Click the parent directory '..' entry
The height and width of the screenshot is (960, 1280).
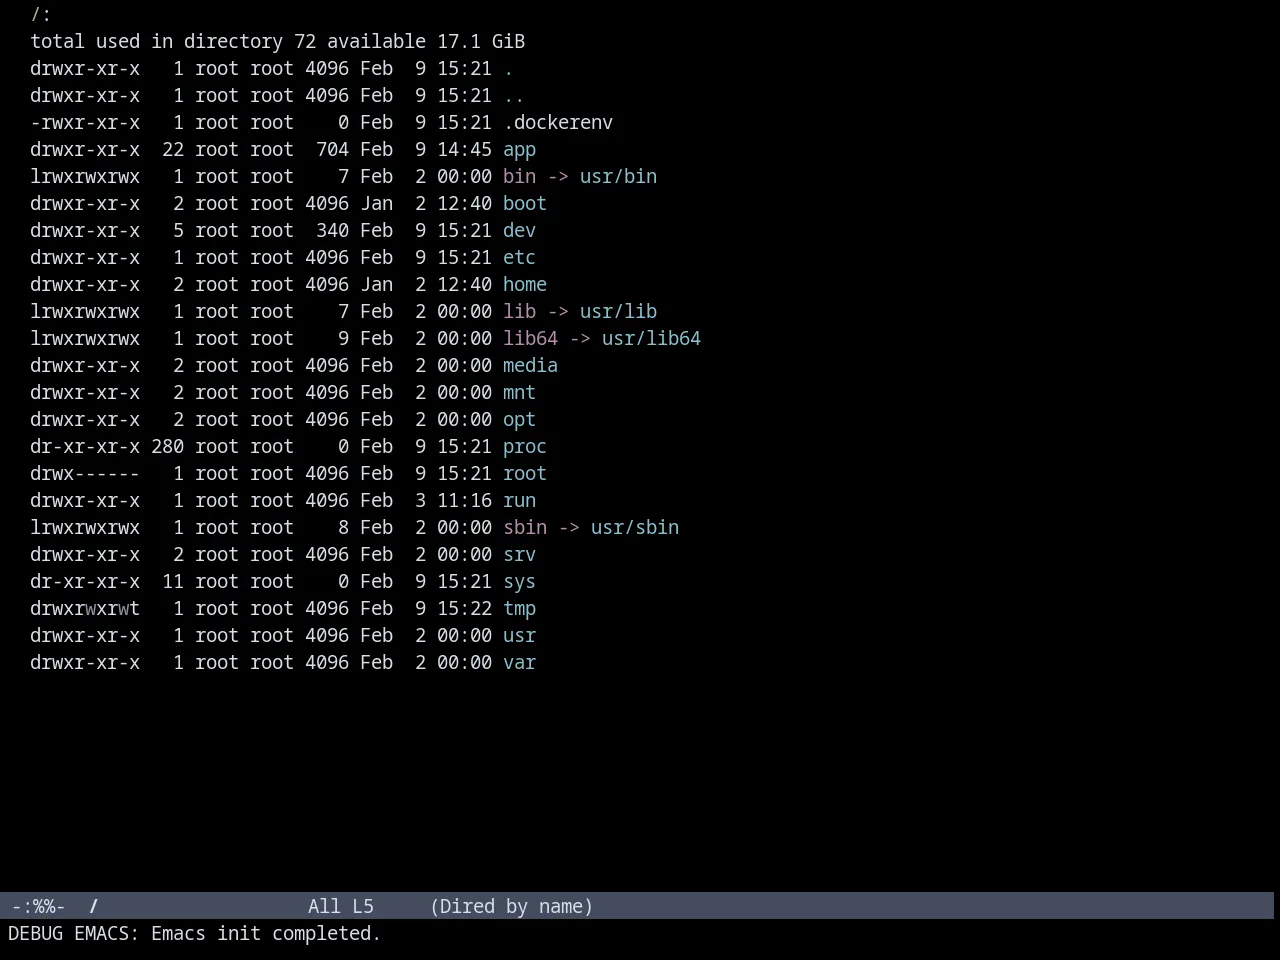(514, 96)
